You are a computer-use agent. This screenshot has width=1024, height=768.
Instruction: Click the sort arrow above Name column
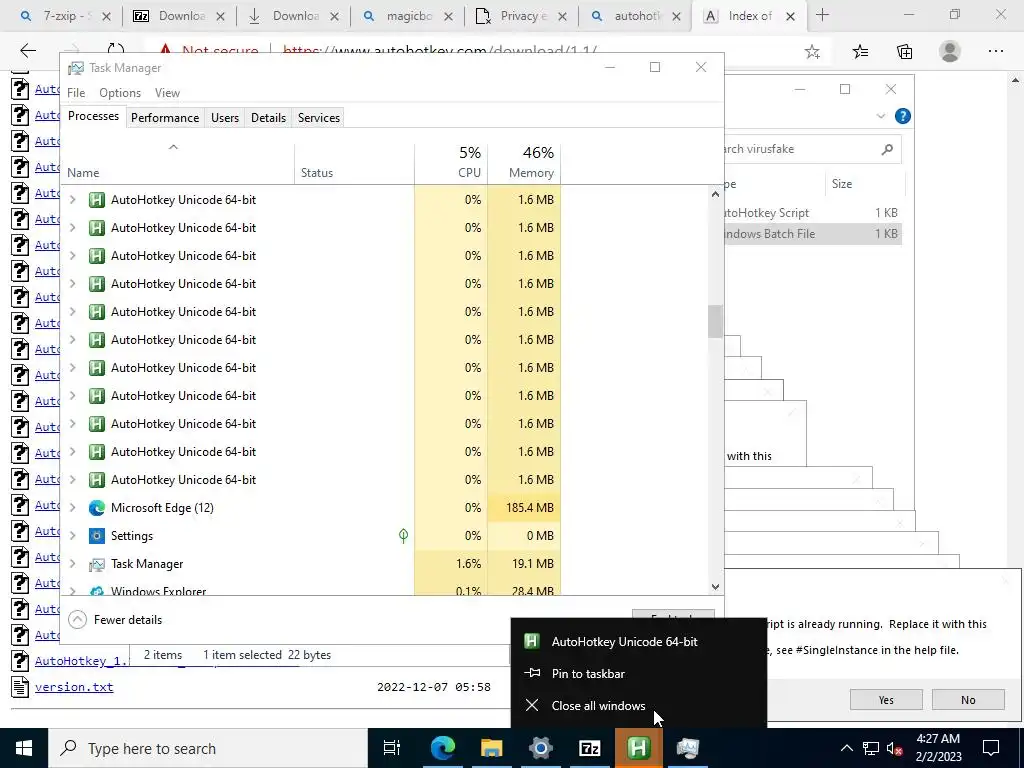click(173, 147)
